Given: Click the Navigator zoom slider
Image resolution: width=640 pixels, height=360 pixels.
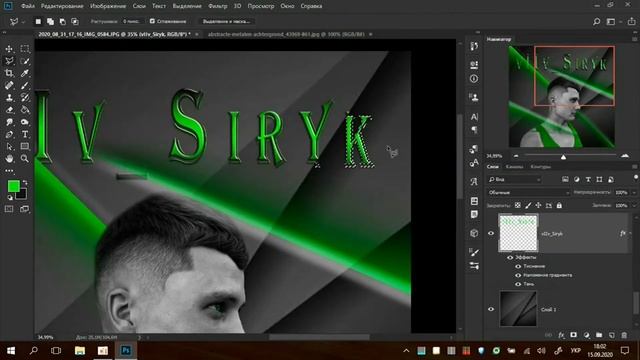Looking at the screenshot, I should 563,157.
